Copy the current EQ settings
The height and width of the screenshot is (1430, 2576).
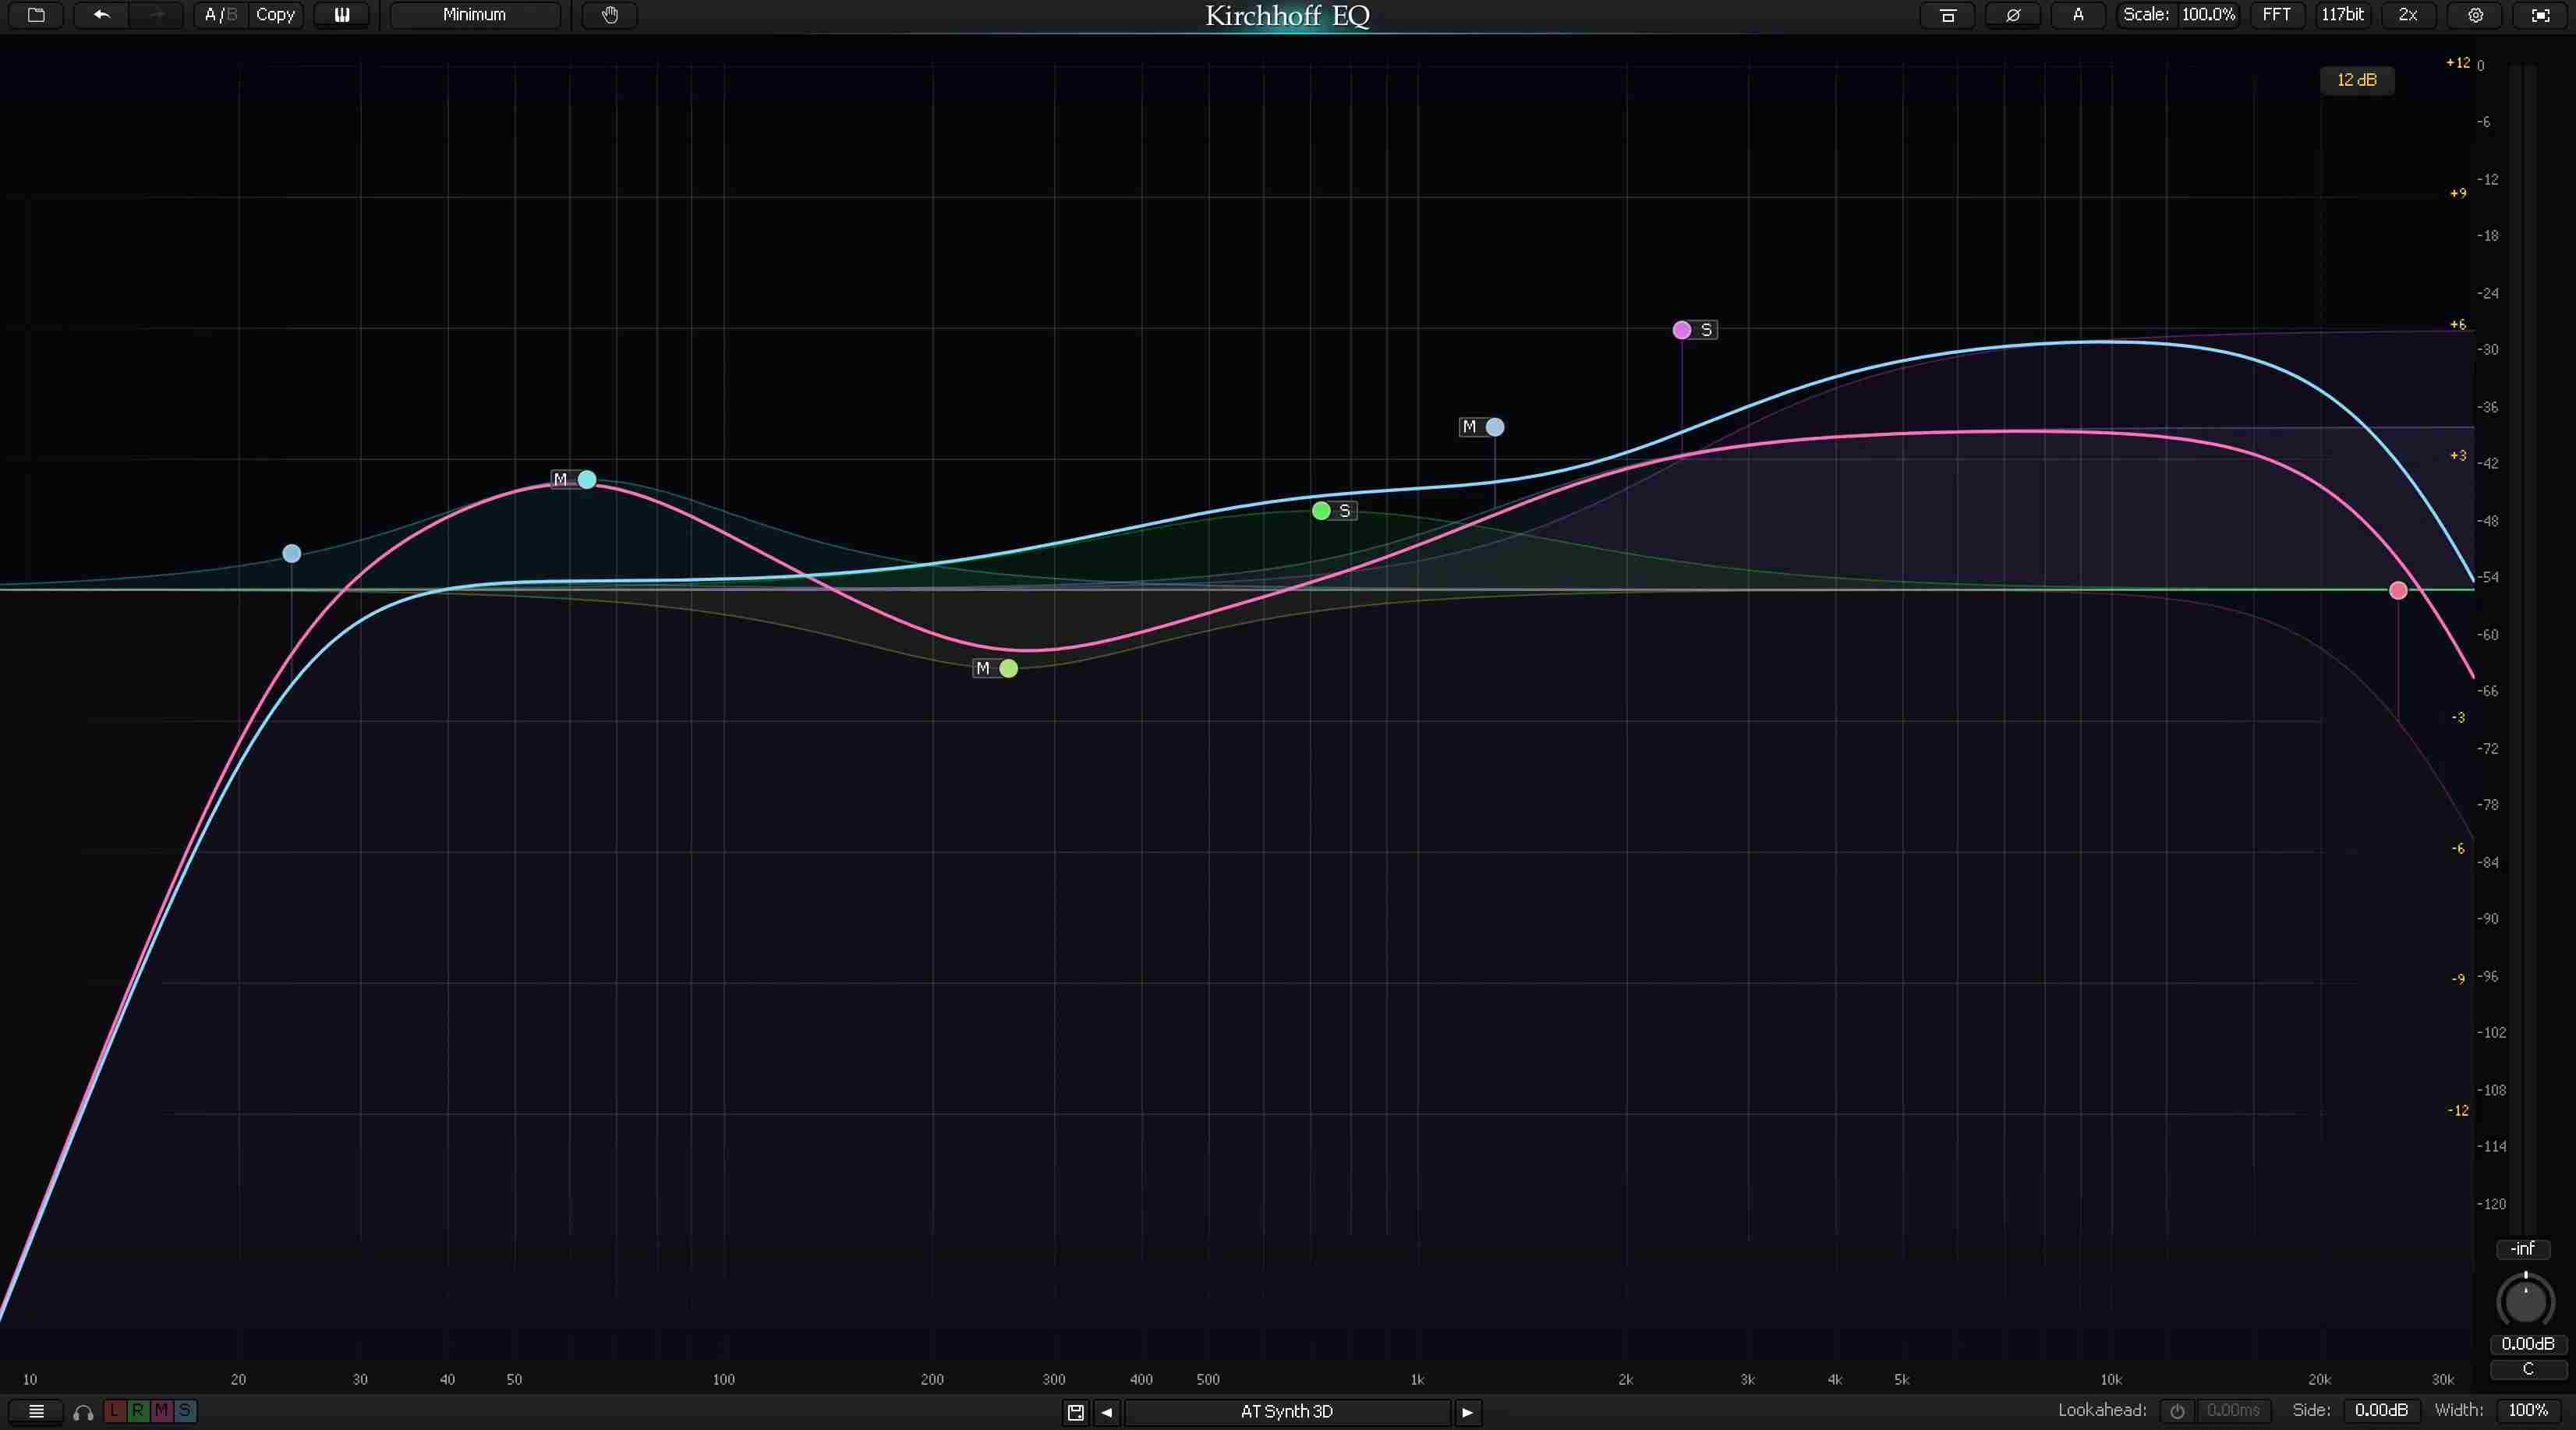tap(275, 14)
